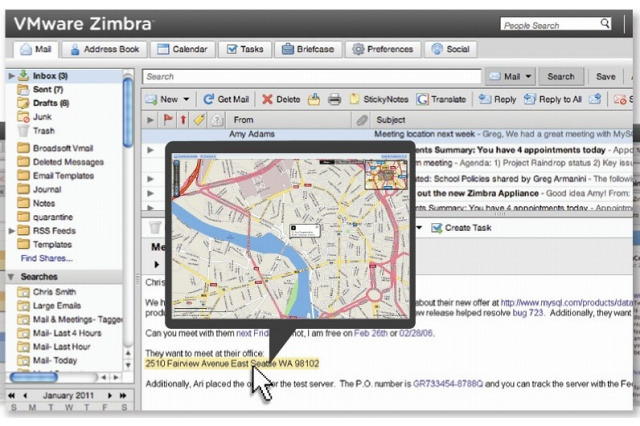
Task: Click the Find Shares link
Action: click(x=47, y=258)
